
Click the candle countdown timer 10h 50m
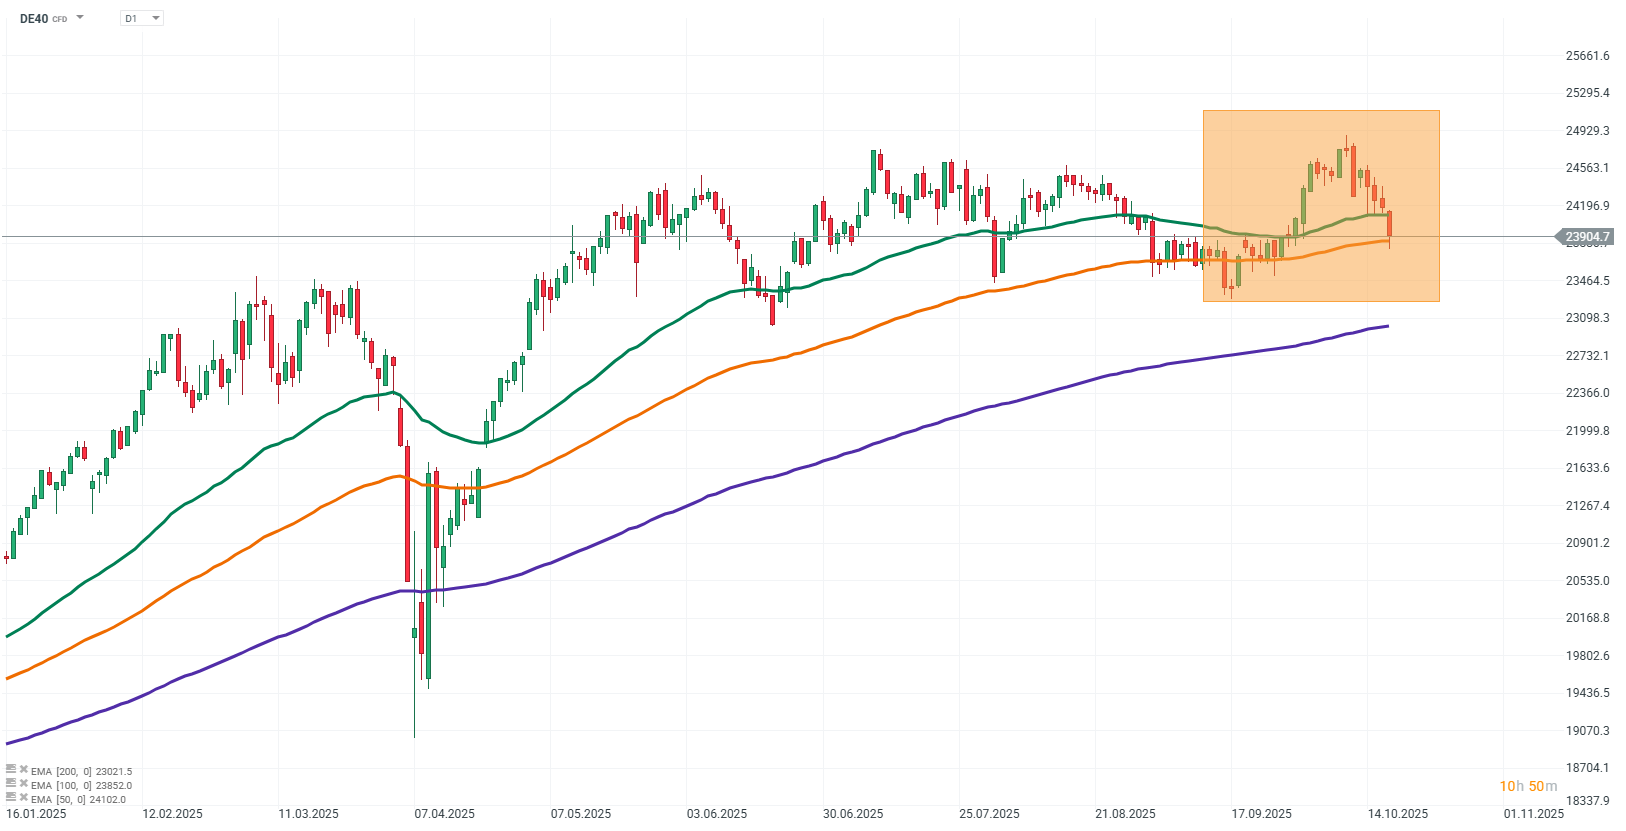coord(1528,786)
